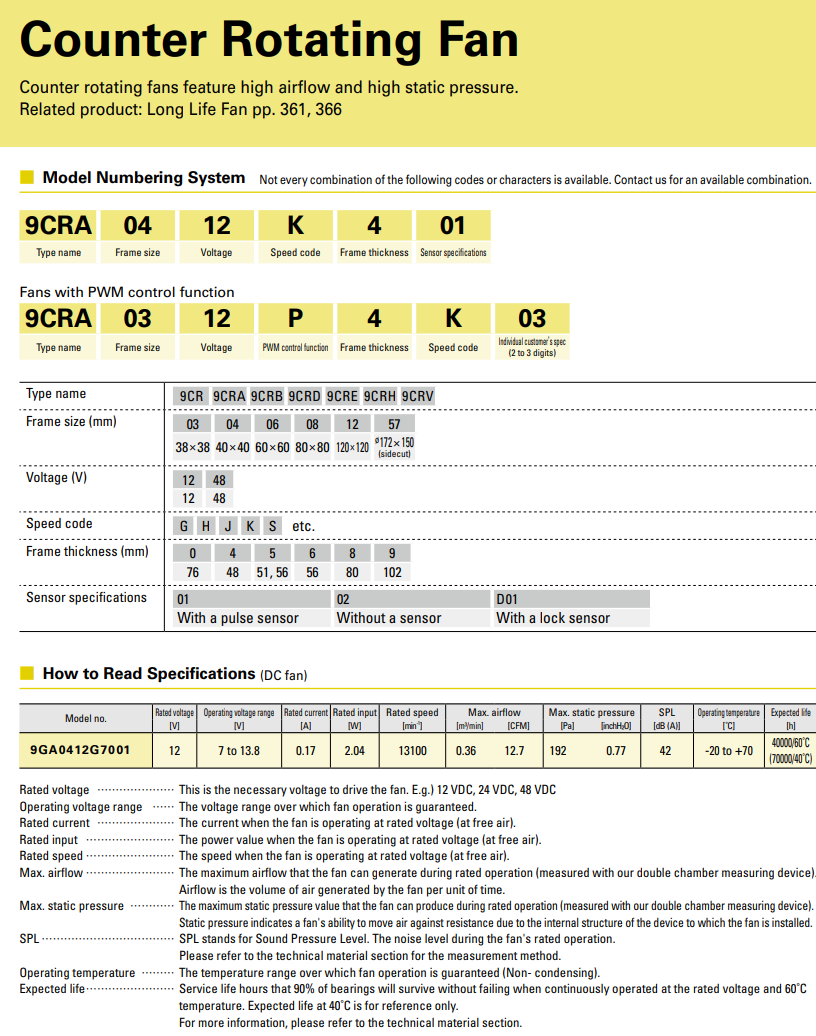The image size is (816, 1036).
Task: Click the Counter Rotating Fan page title
Action: click(269, 40)
